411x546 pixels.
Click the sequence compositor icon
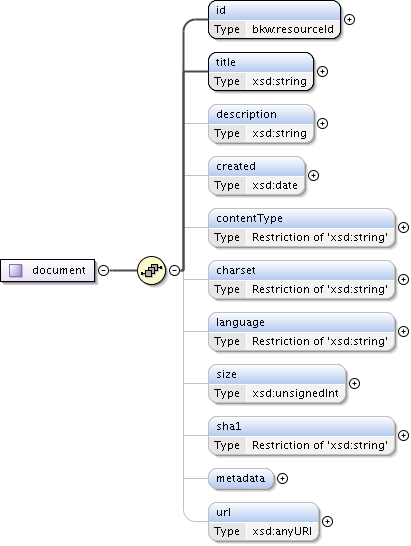point(151,270)
